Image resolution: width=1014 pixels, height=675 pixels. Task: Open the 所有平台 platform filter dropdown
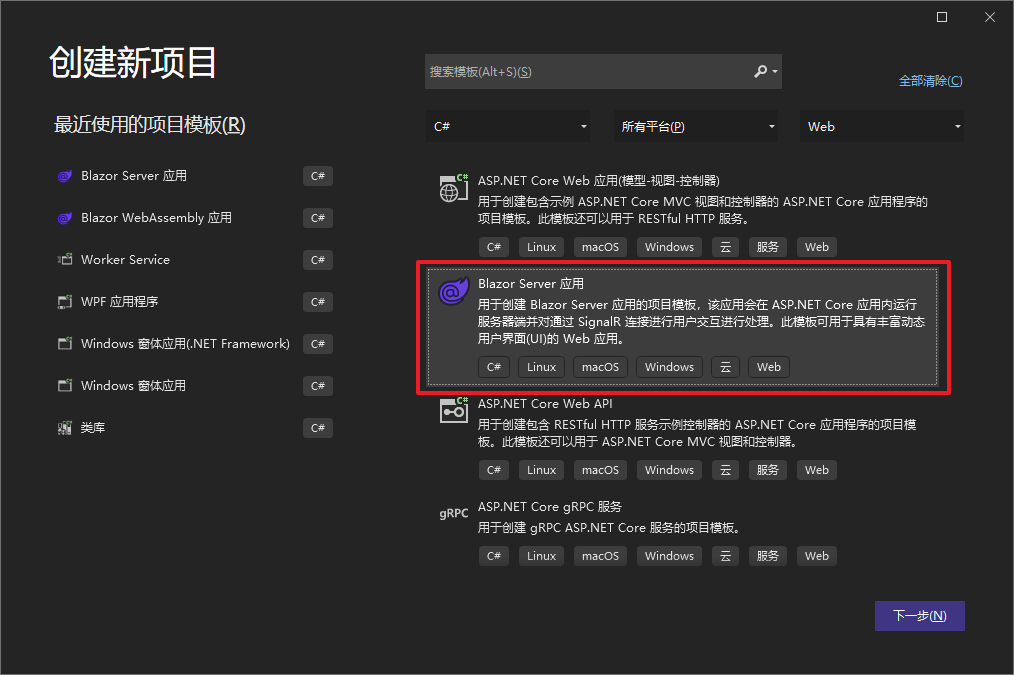click(x=695, y=126)
